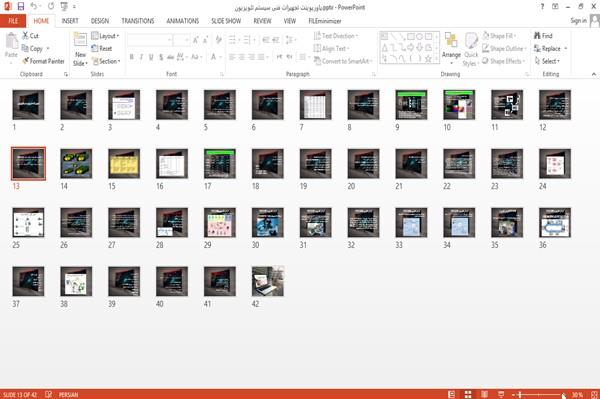Switch to Normal view in status bar
This screenshot has height=399, width=600.
pos(452,394)
